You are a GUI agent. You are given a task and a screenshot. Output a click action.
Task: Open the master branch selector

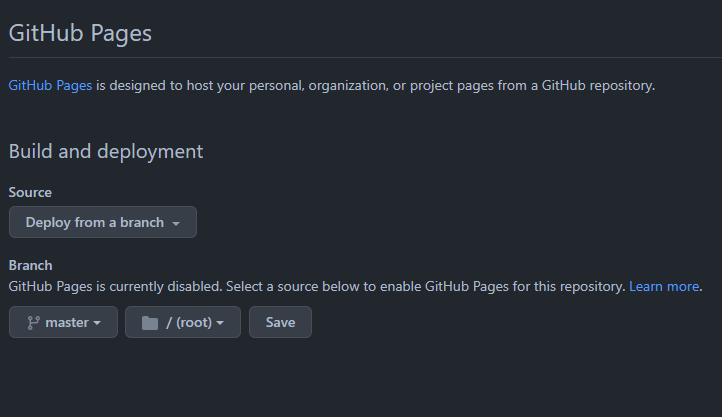(64, 322)
